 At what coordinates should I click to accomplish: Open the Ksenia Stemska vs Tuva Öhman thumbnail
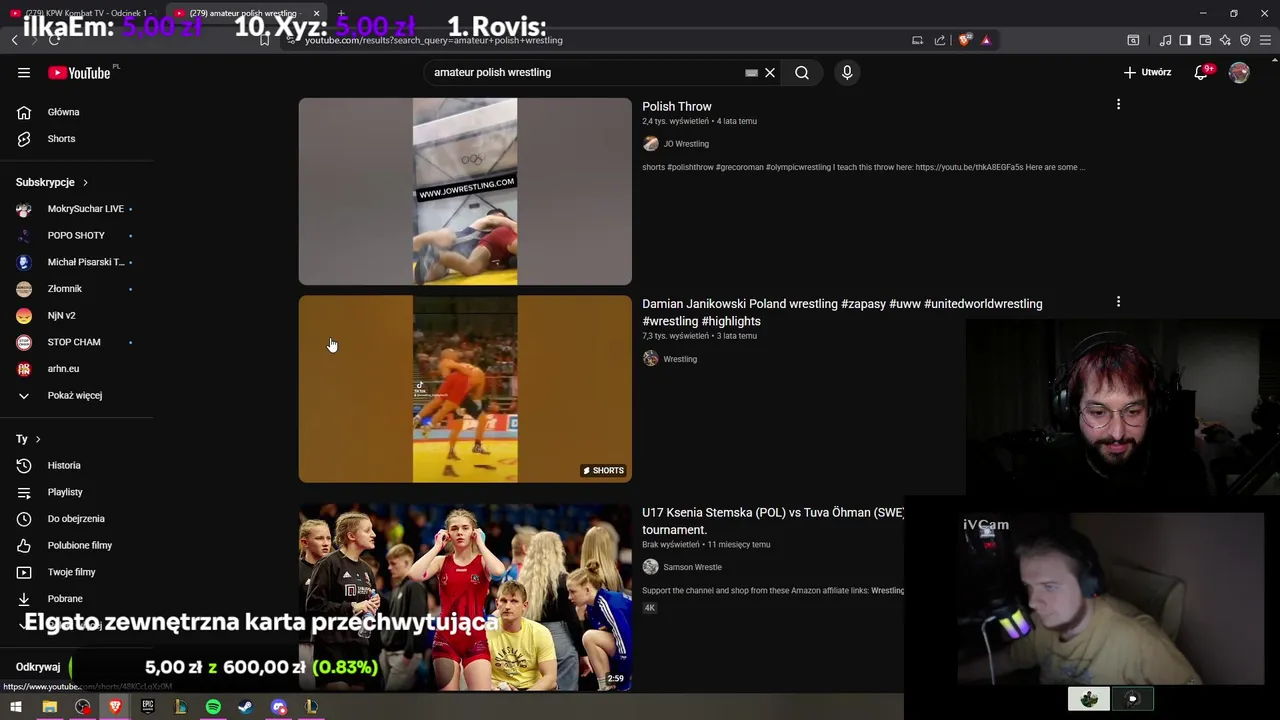[465, 597]
